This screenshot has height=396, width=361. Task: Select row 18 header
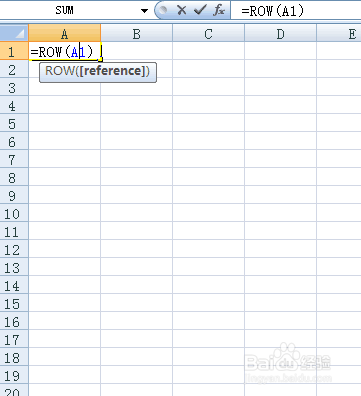14,357
